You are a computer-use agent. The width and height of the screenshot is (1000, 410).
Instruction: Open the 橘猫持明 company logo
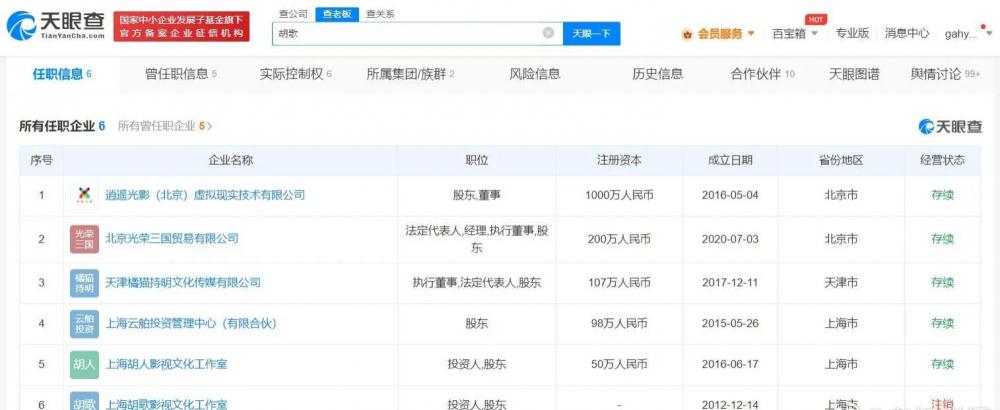point(84,283)
